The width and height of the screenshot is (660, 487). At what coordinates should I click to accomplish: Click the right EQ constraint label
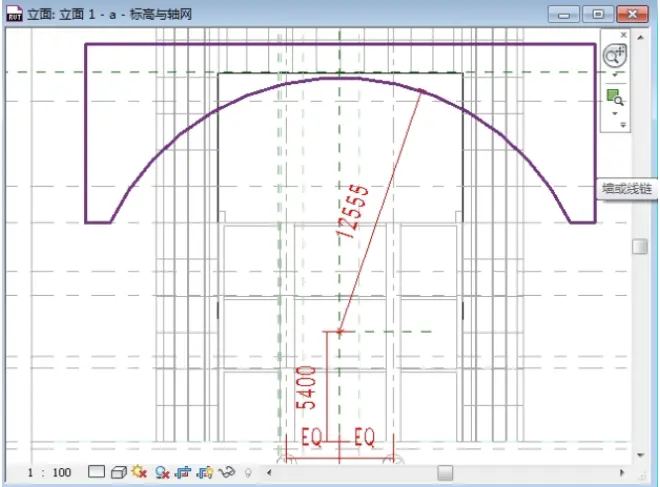click(364, 437)
